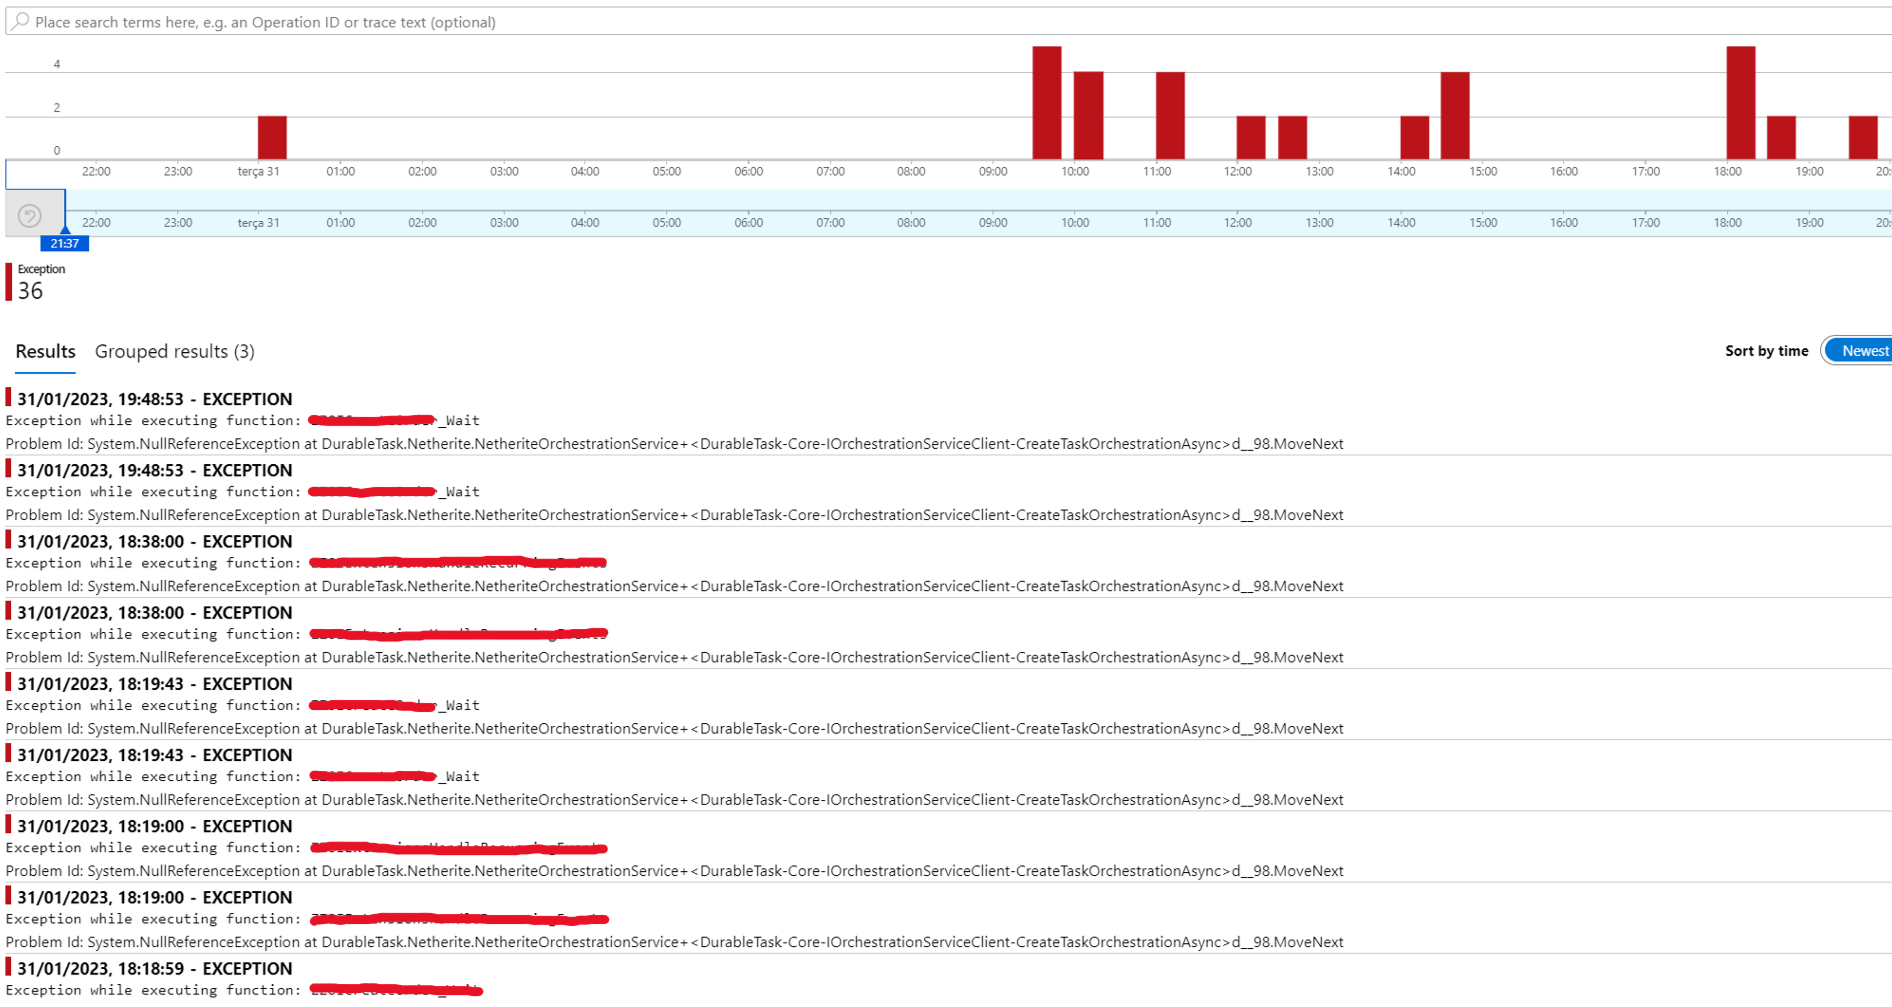Click the red severity bar beside the 18:19:00 exception
This screenshot has width=1892, height=1007.
click(9, 826)
